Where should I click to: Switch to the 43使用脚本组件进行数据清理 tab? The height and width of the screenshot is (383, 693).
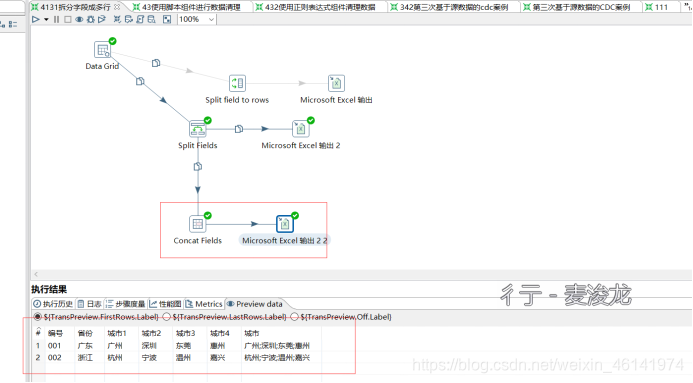[x=191, y=7]
